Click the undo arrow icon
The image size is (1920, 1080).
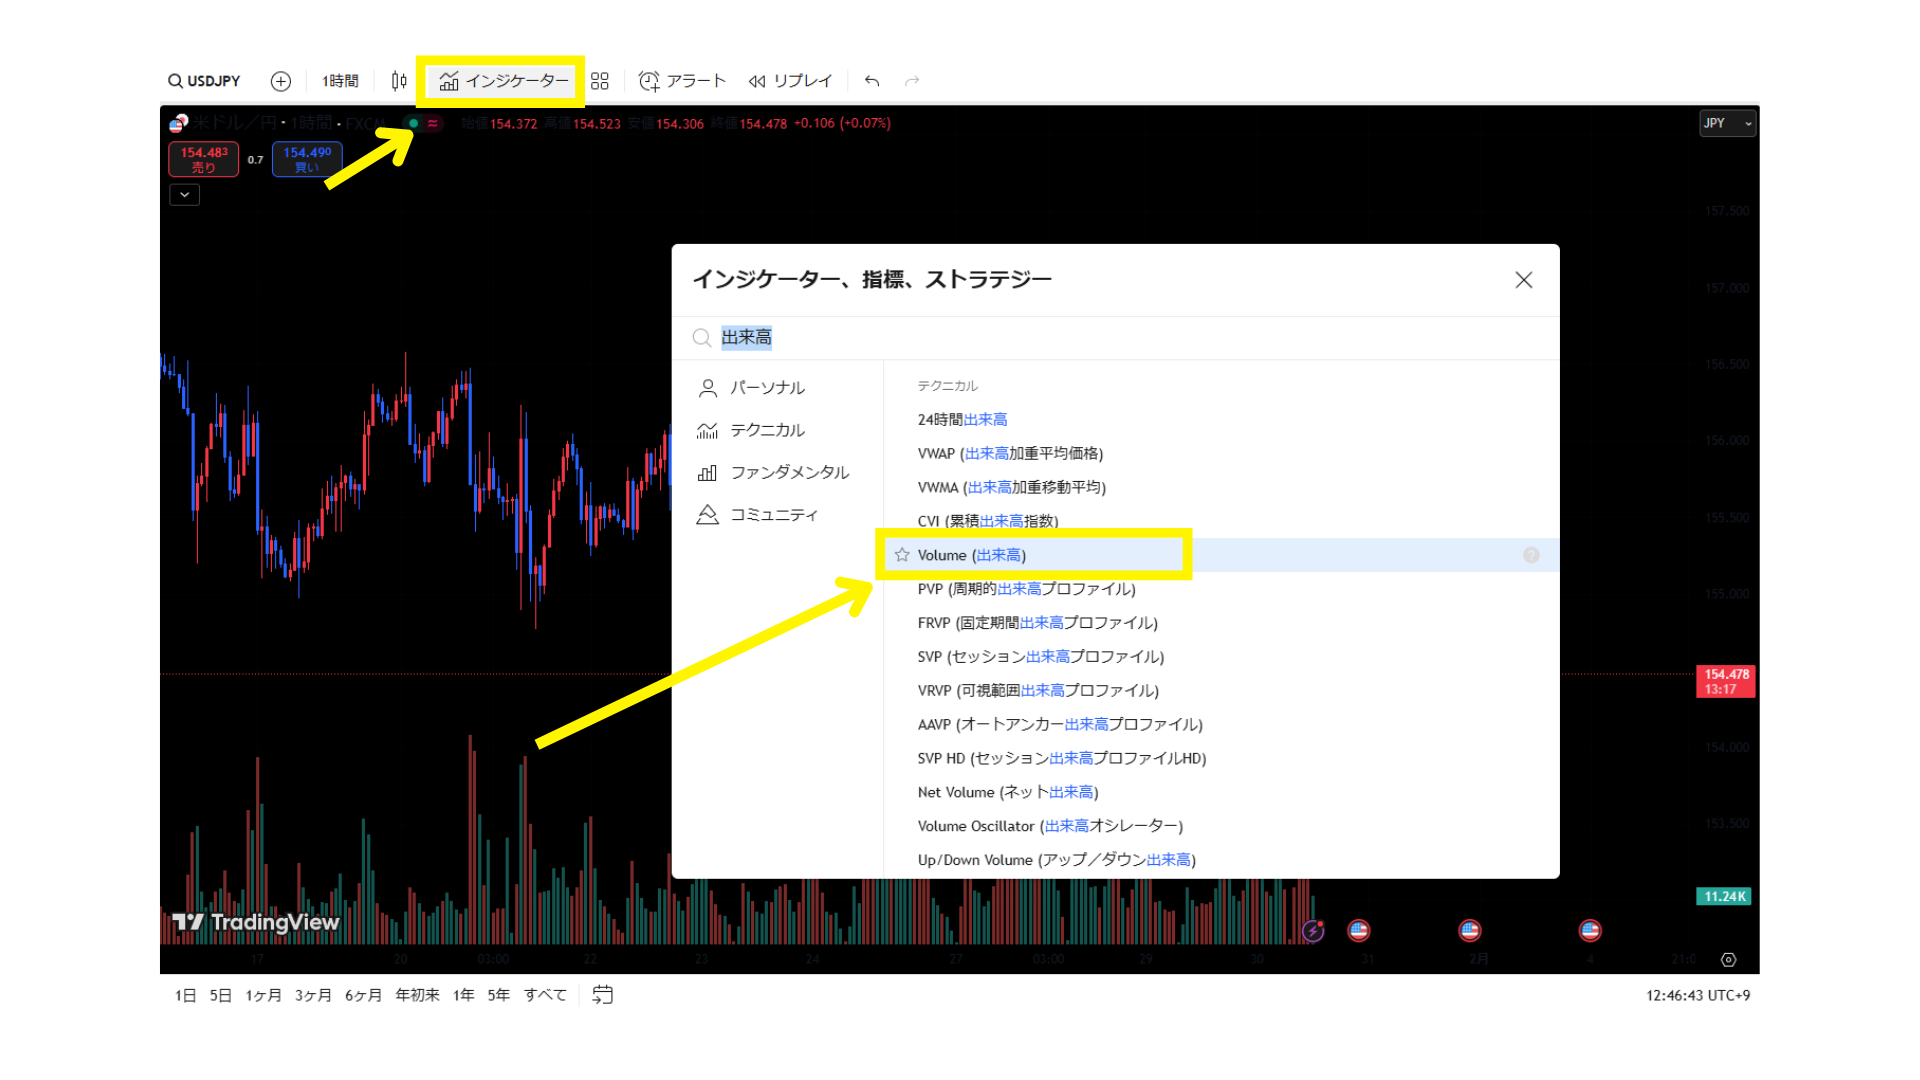[872, 81]
